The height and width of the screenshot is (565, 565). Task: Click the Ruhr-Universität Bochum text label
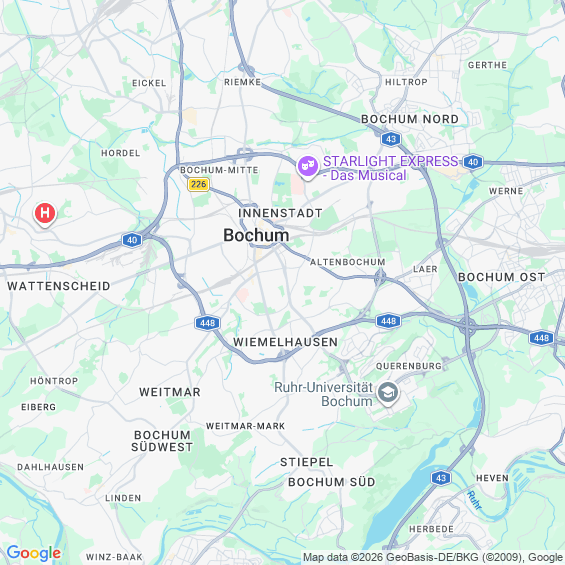click(324, 394)
